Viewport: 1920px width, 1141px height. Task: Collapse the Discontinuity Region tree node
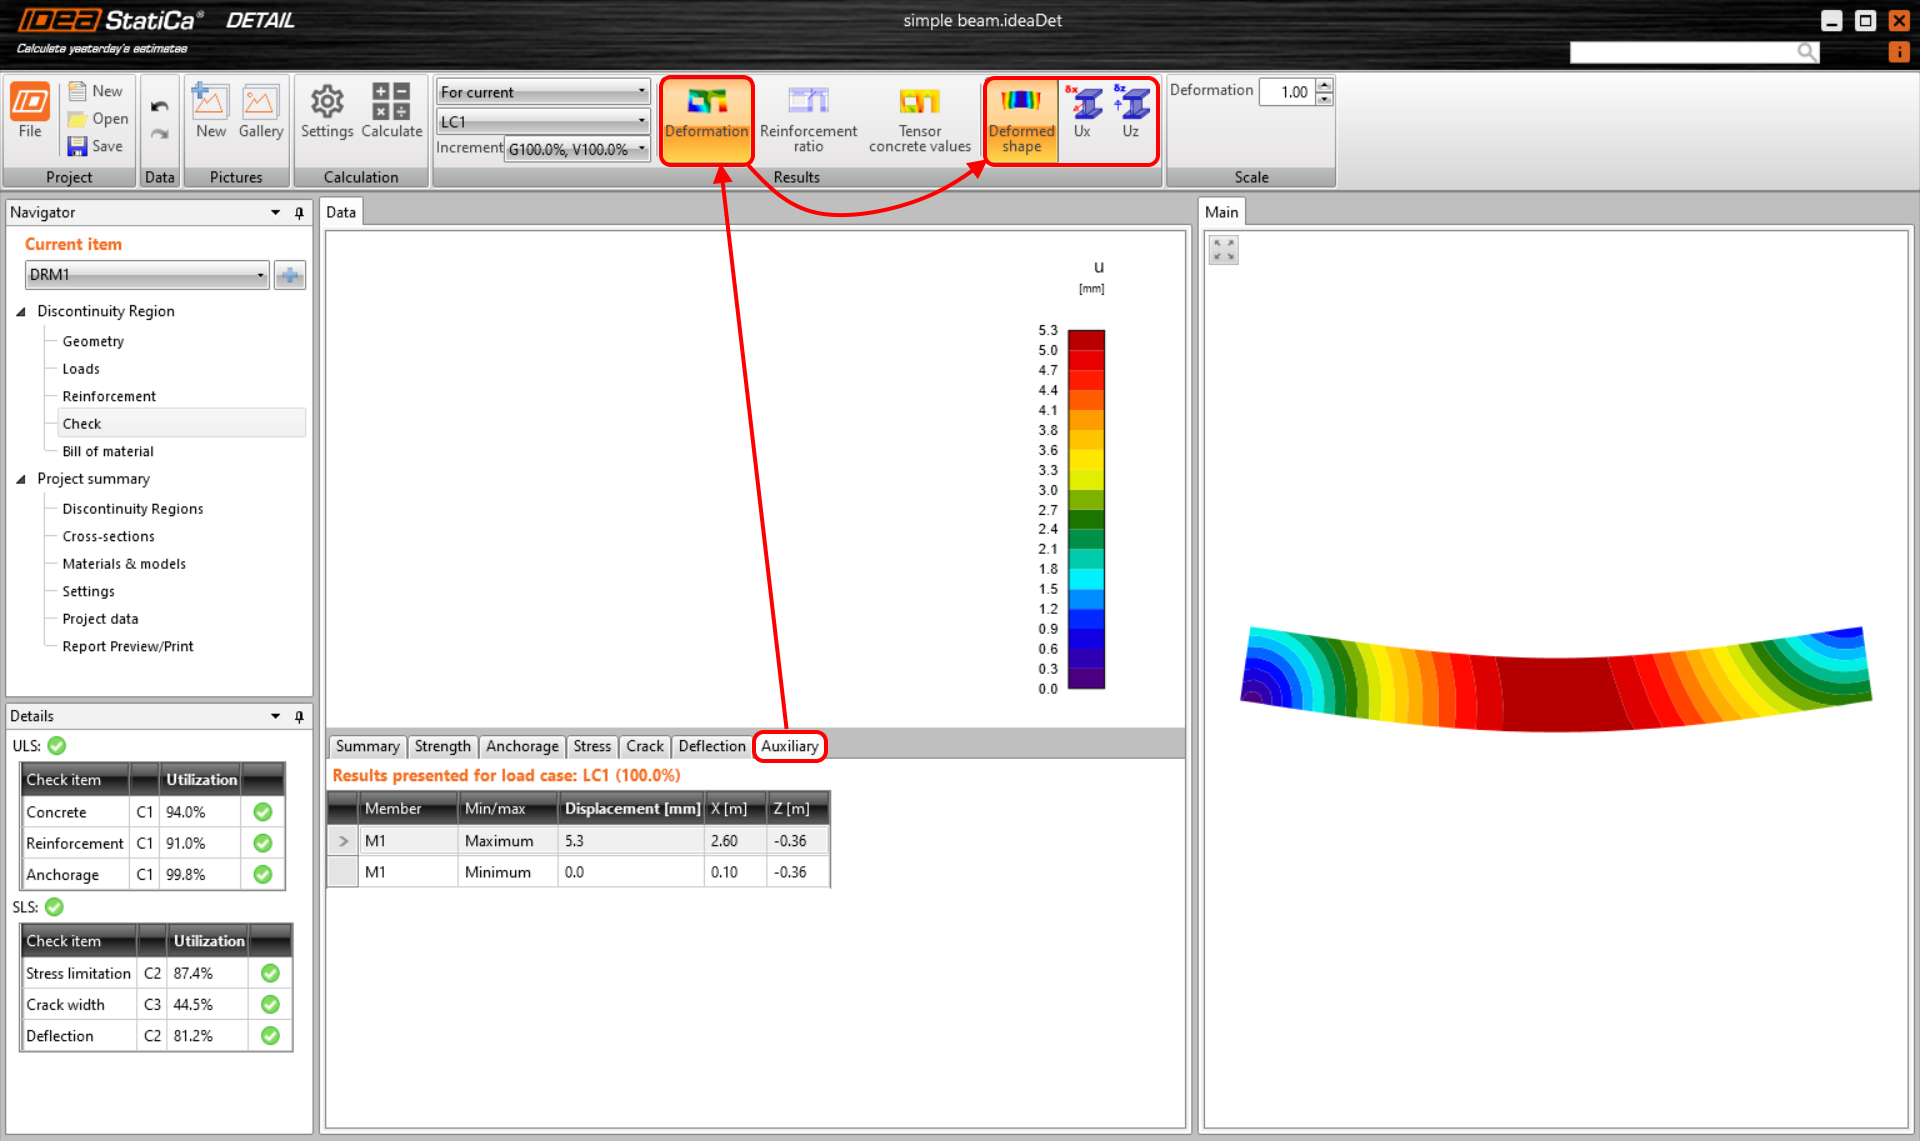[21, 312]
